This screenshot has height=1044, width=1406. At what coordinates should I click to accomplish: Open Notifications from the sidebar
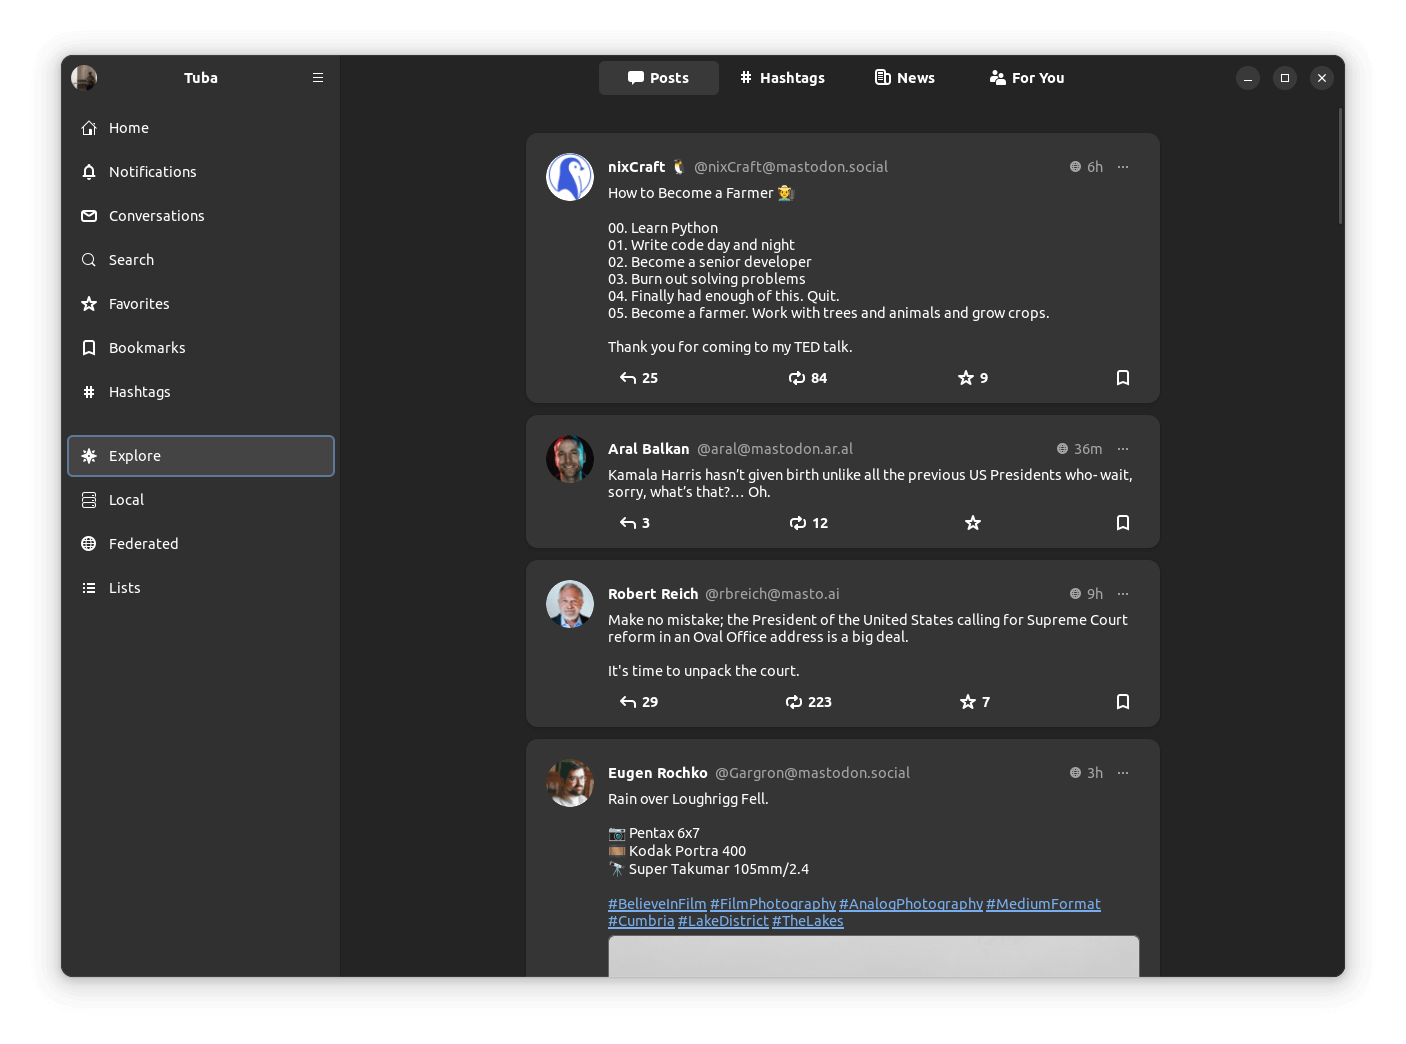pos(152,172)
